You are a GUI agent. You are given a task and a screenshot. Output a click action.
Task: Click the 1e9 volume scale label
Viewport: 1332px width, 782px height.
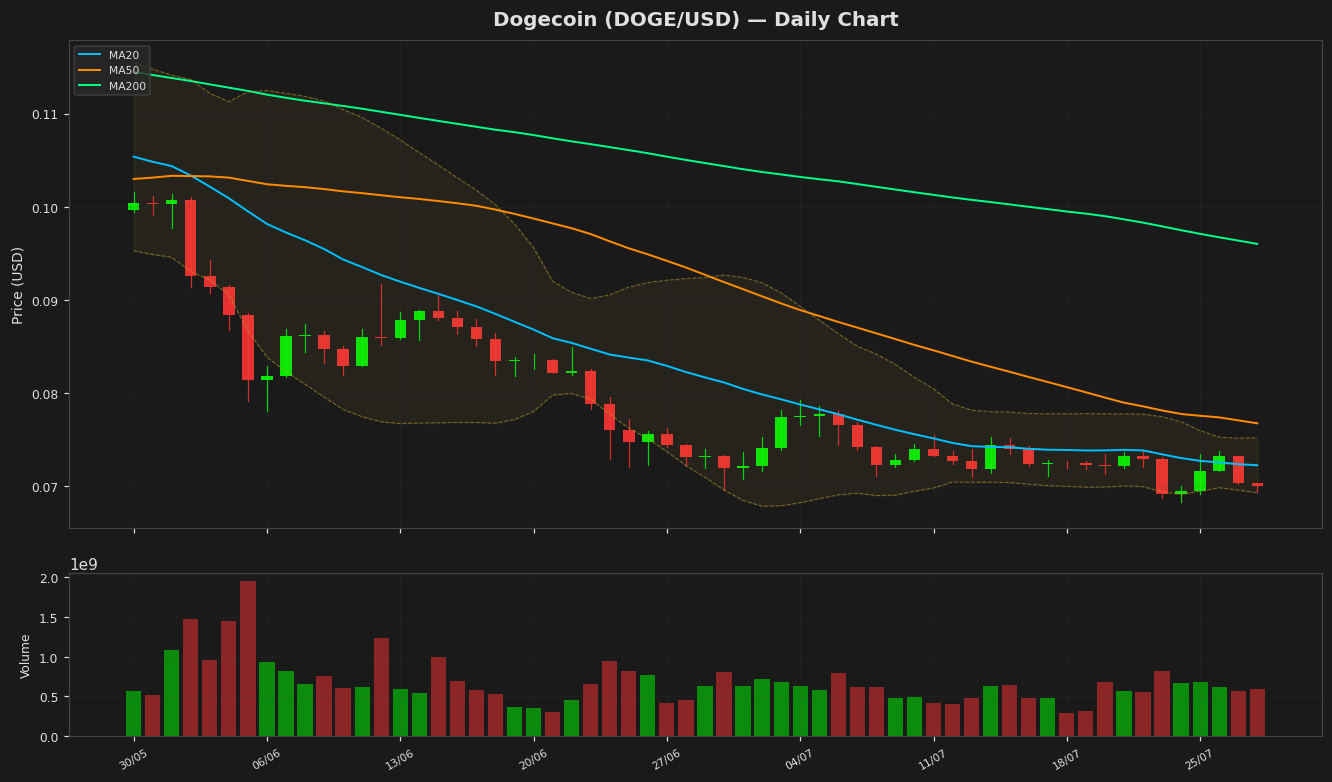pos(83,565)
